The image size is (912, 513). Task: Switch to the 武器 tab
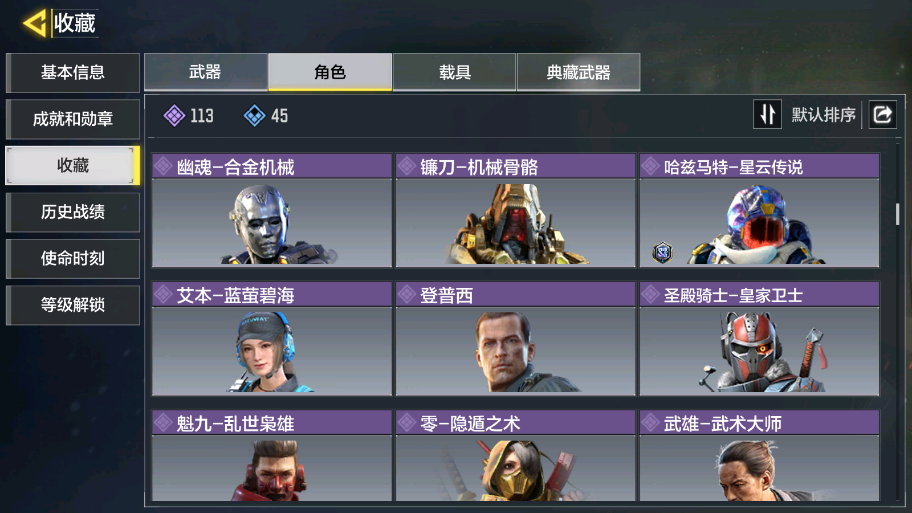pos(206,72)
